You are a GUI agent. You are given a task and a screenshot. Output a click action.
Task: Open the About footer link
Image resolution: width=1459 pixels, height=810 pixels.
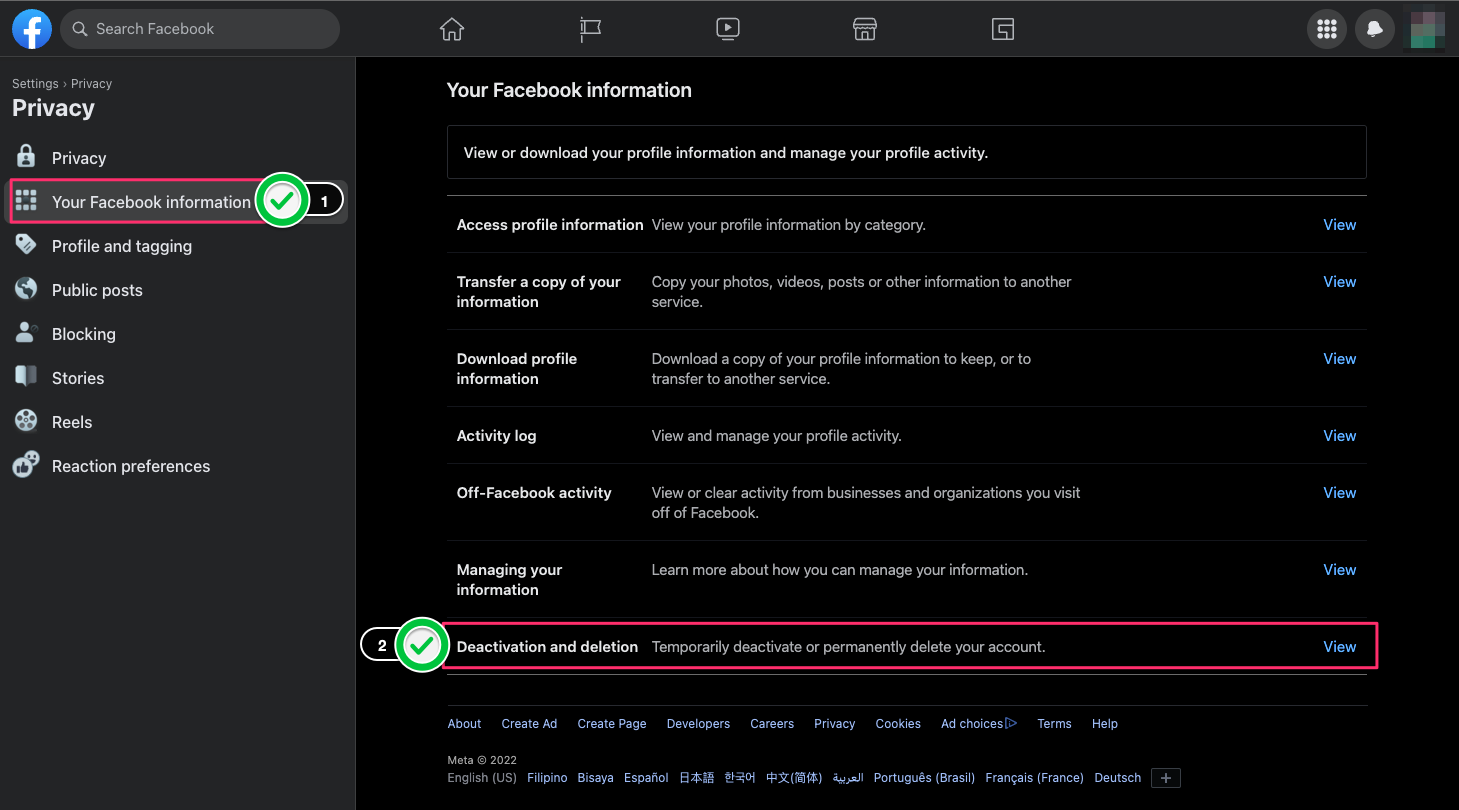pyautogui.click(x=464, y=724)
